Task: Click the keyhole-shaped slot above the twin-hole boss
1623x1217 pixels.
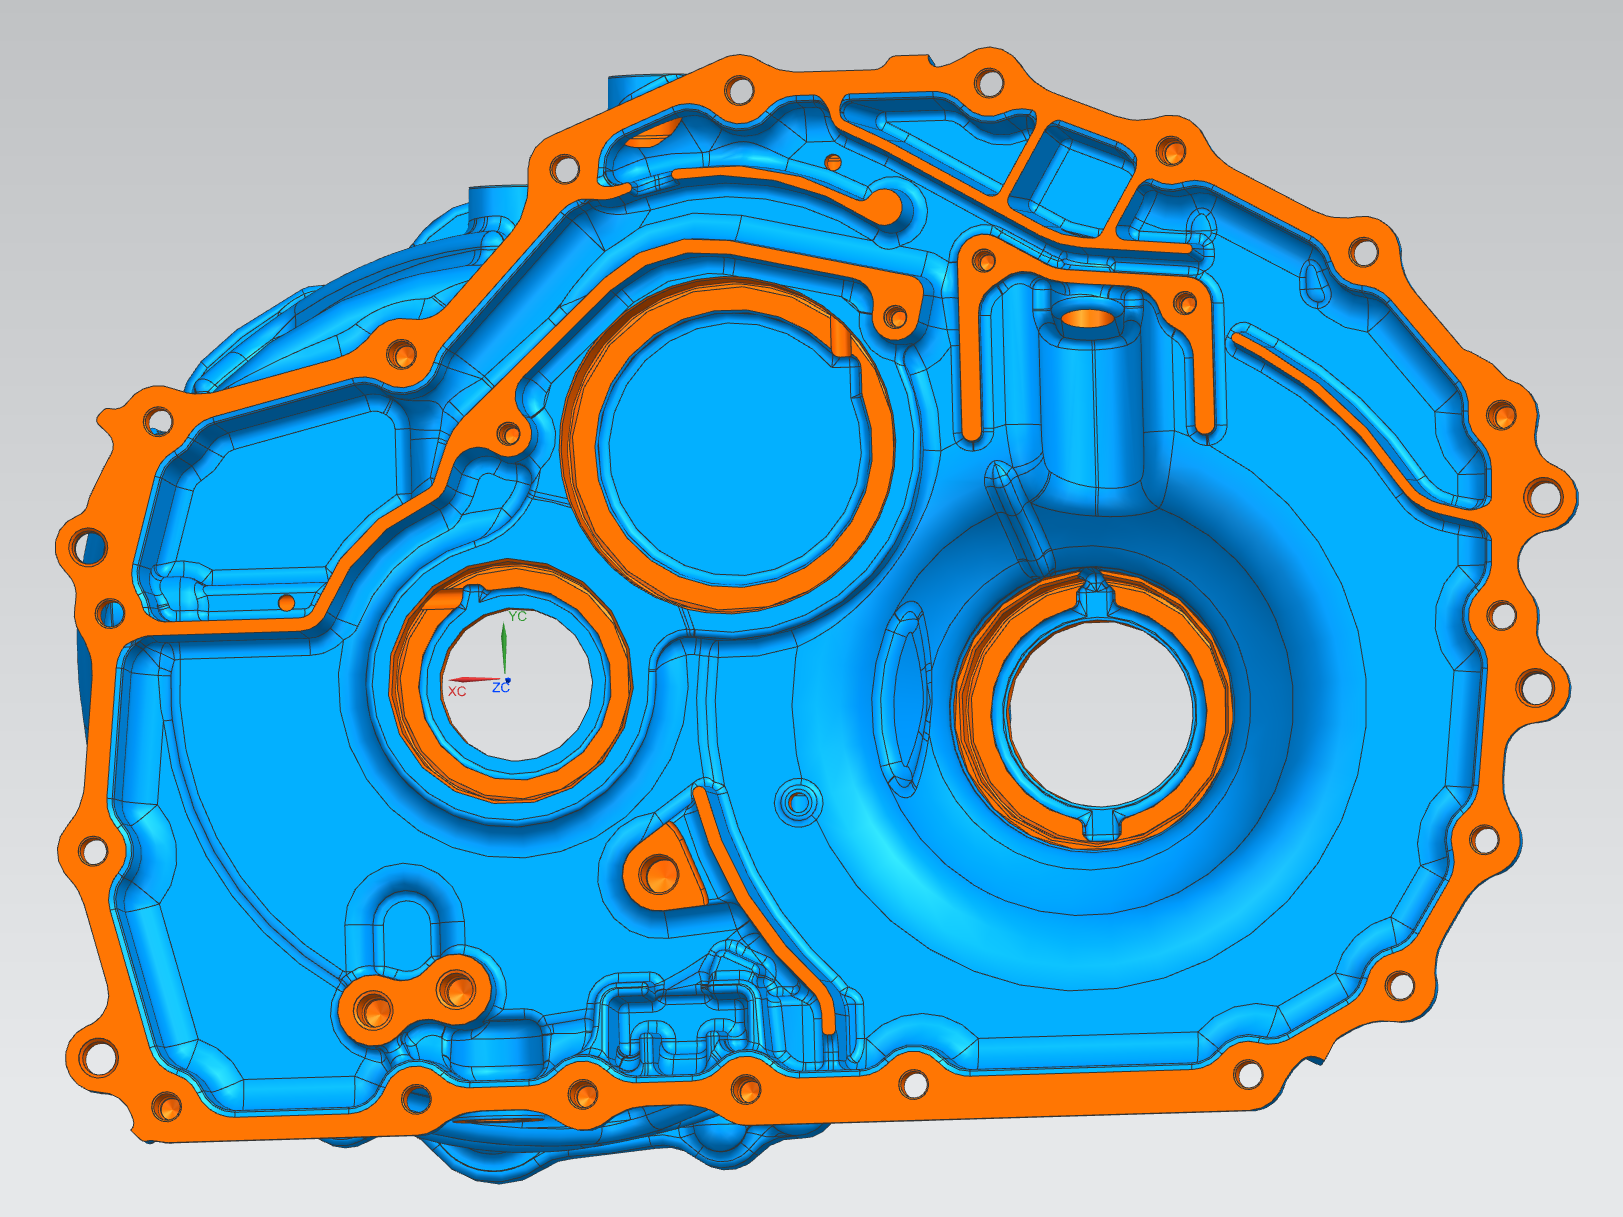Action: [406, 930]
